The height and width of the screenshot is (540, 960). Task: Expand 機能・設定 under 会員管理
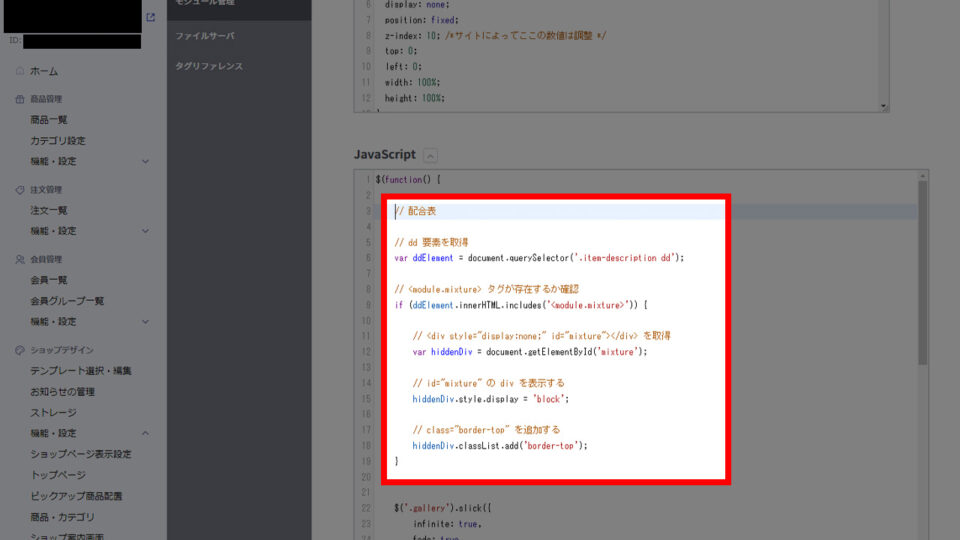145,322
